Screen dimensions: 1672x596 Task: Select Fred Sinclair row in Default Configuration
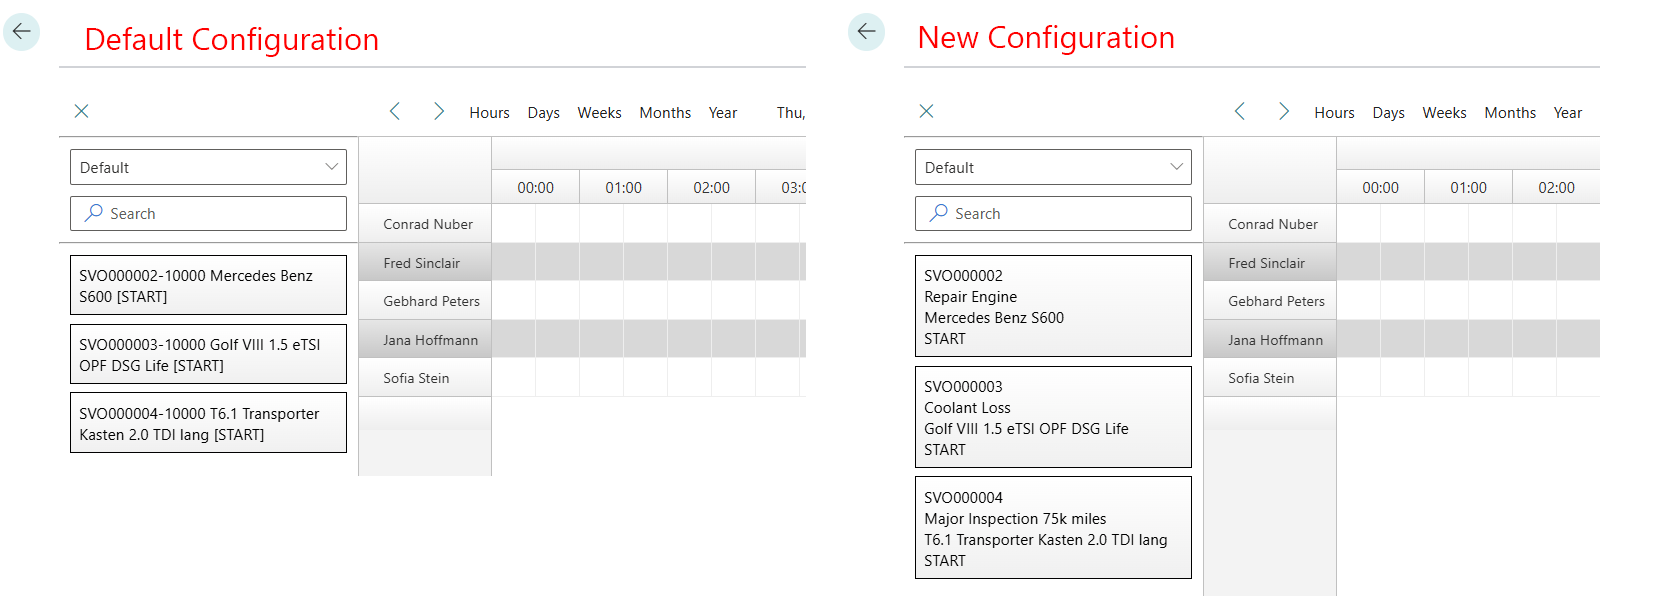tap(425, 263)
